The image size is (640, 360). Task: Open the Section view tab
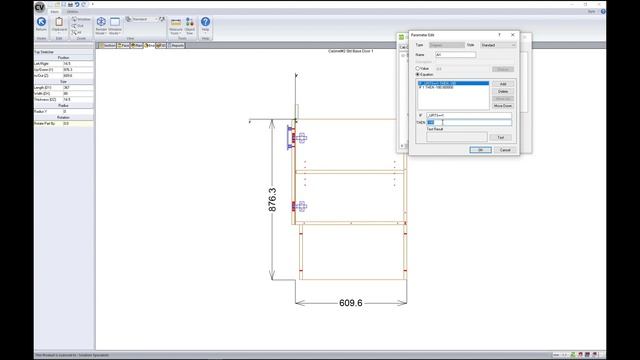click(107, 45)
